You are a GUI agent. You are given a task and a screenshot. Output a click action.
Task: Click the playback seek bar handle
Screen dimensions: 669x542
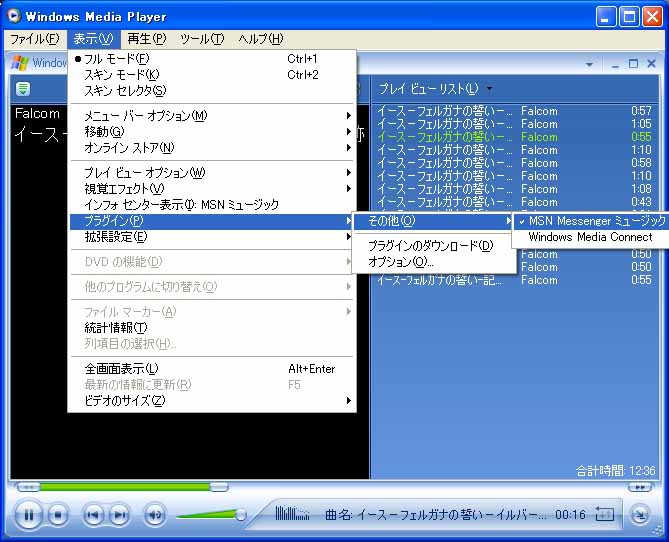coord(219,487)
